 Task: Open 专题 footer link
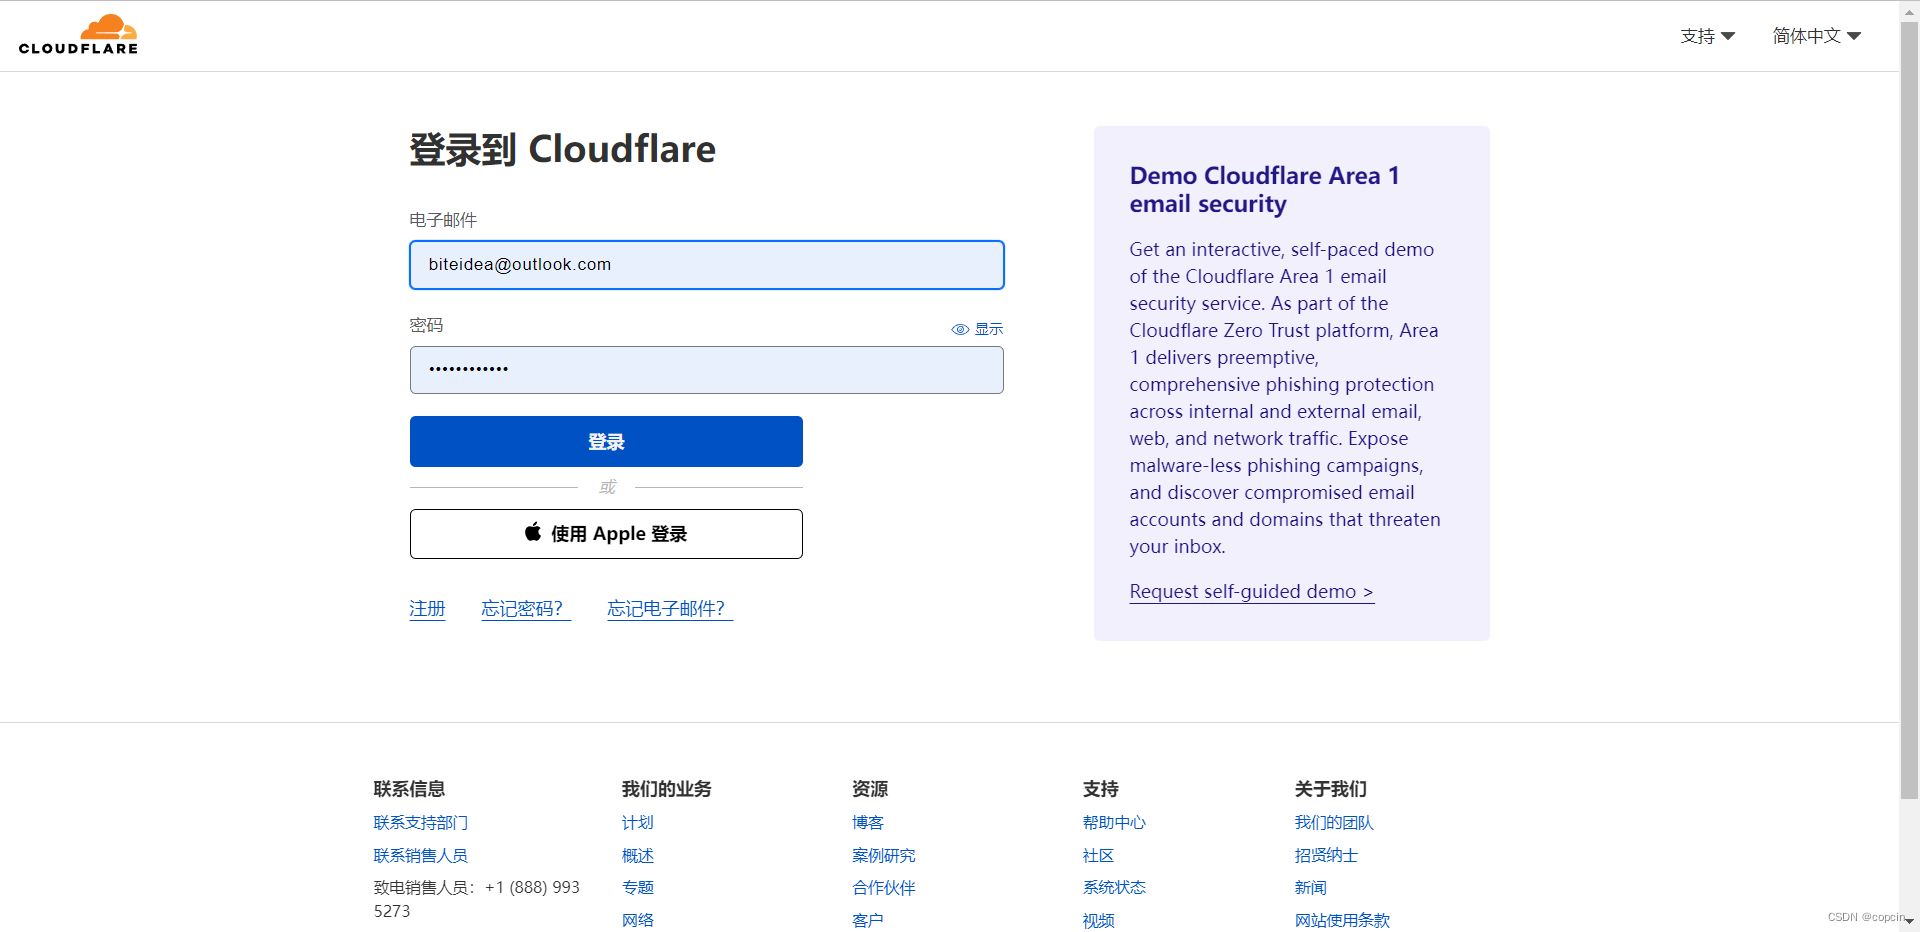(638, 888)
